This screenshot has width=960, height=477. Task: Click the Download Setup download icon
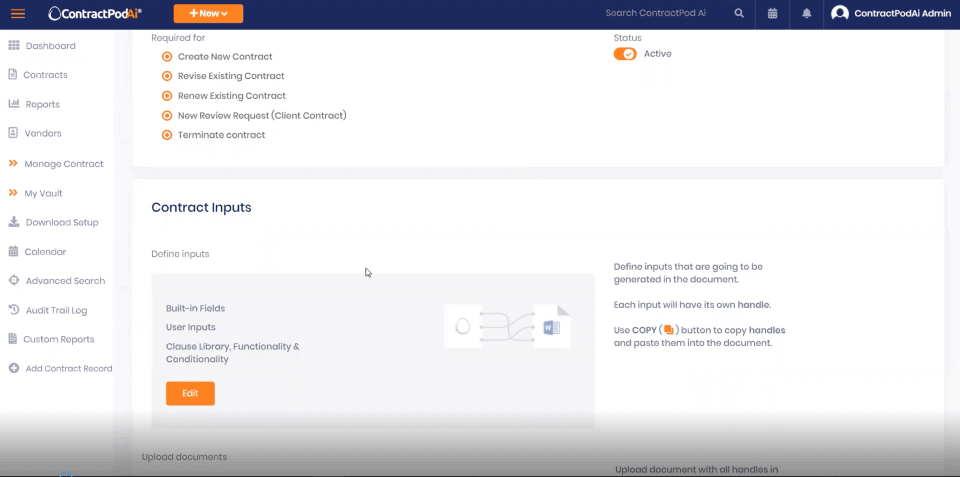(x=13, y=222)
